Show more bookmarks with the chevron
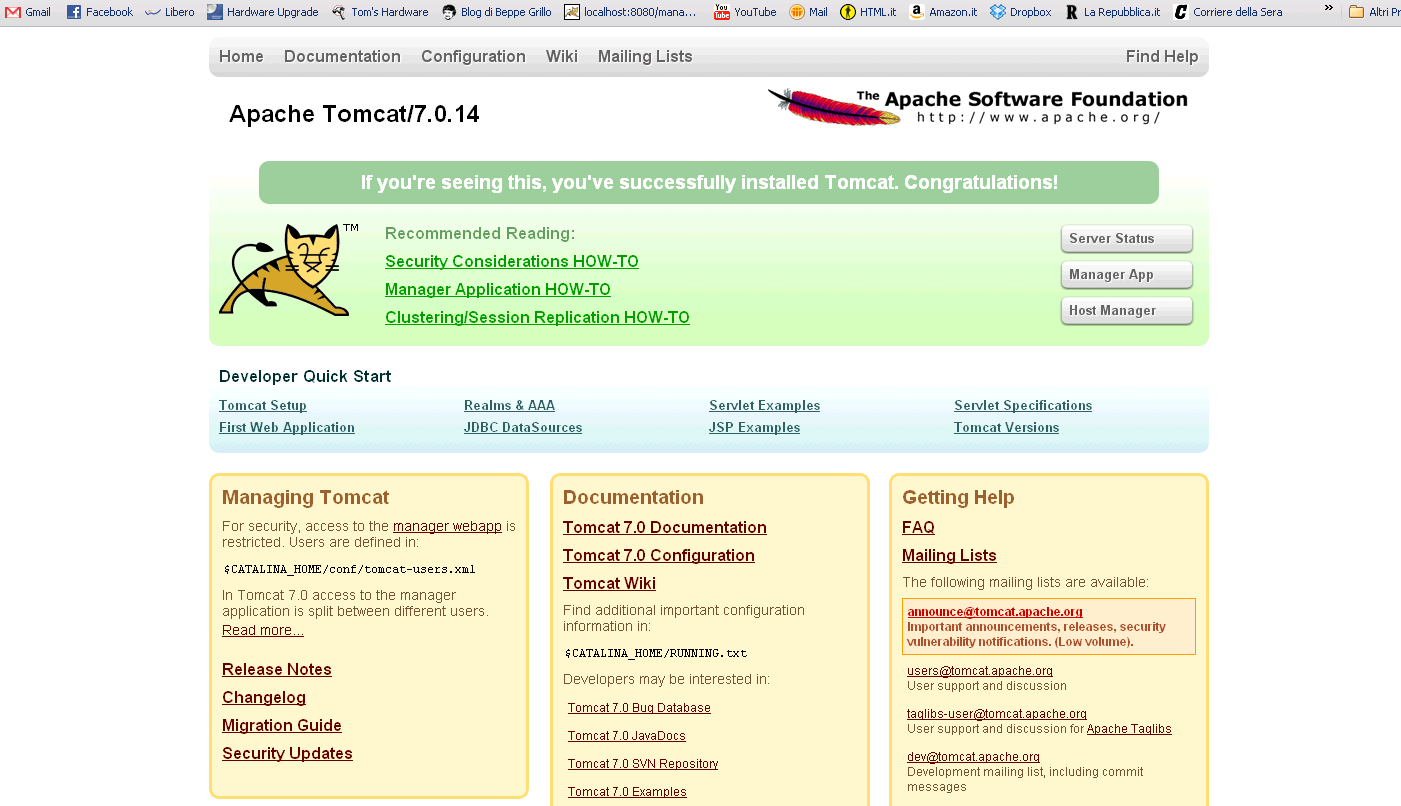The image size is (1401, 806). click(x=1329, y=8)
